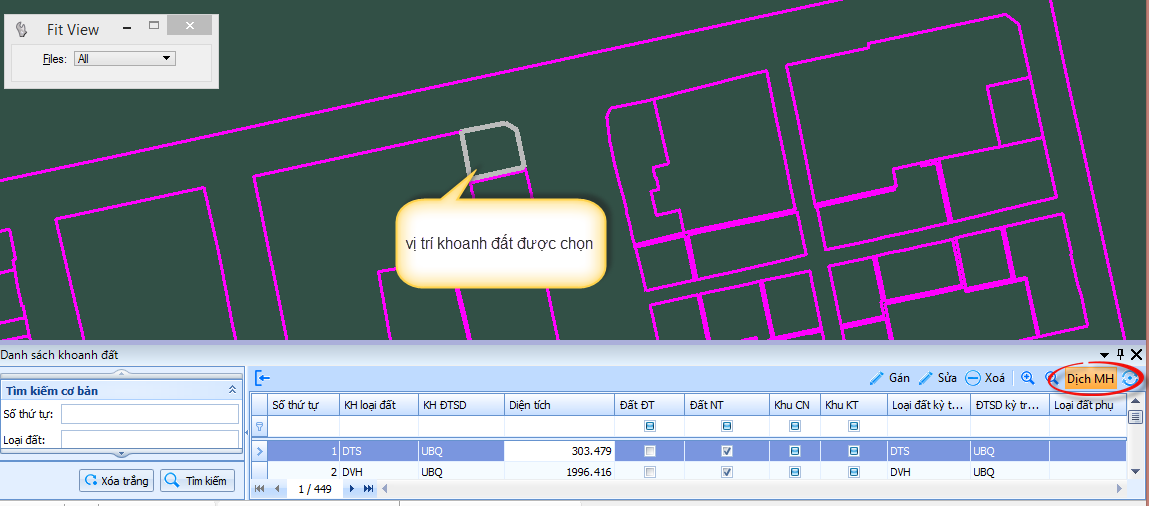Click the Gán pencil tool
This screenshot has height=506, width=1149.
click(x=889, y=378)
